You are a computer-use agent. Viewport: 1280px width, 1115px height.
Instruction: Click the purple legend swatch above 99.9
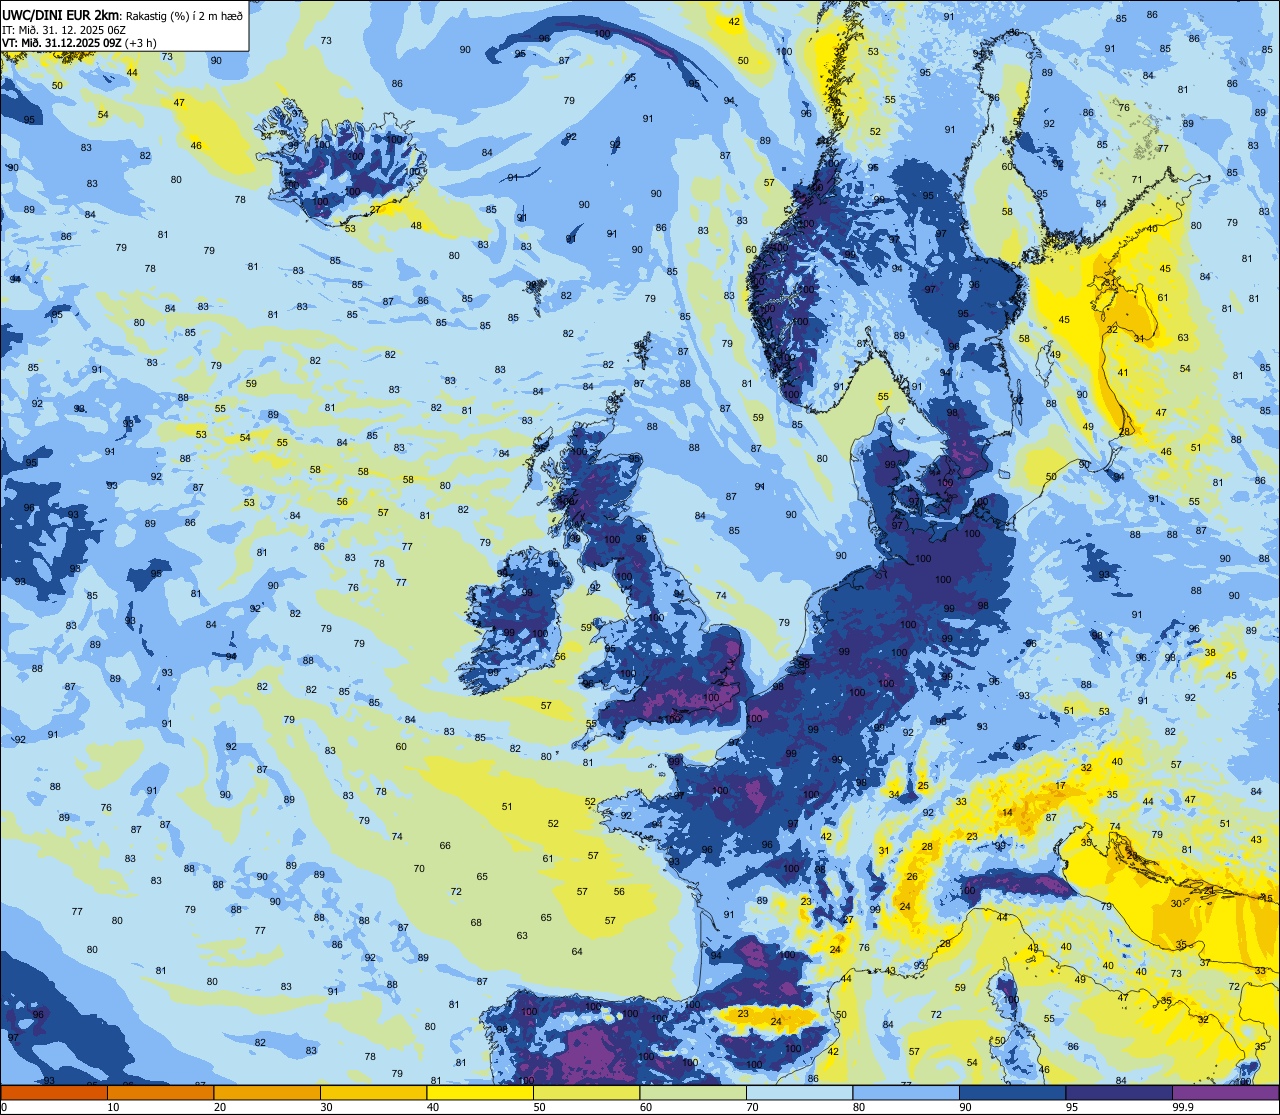[x=1225, y=1092]
